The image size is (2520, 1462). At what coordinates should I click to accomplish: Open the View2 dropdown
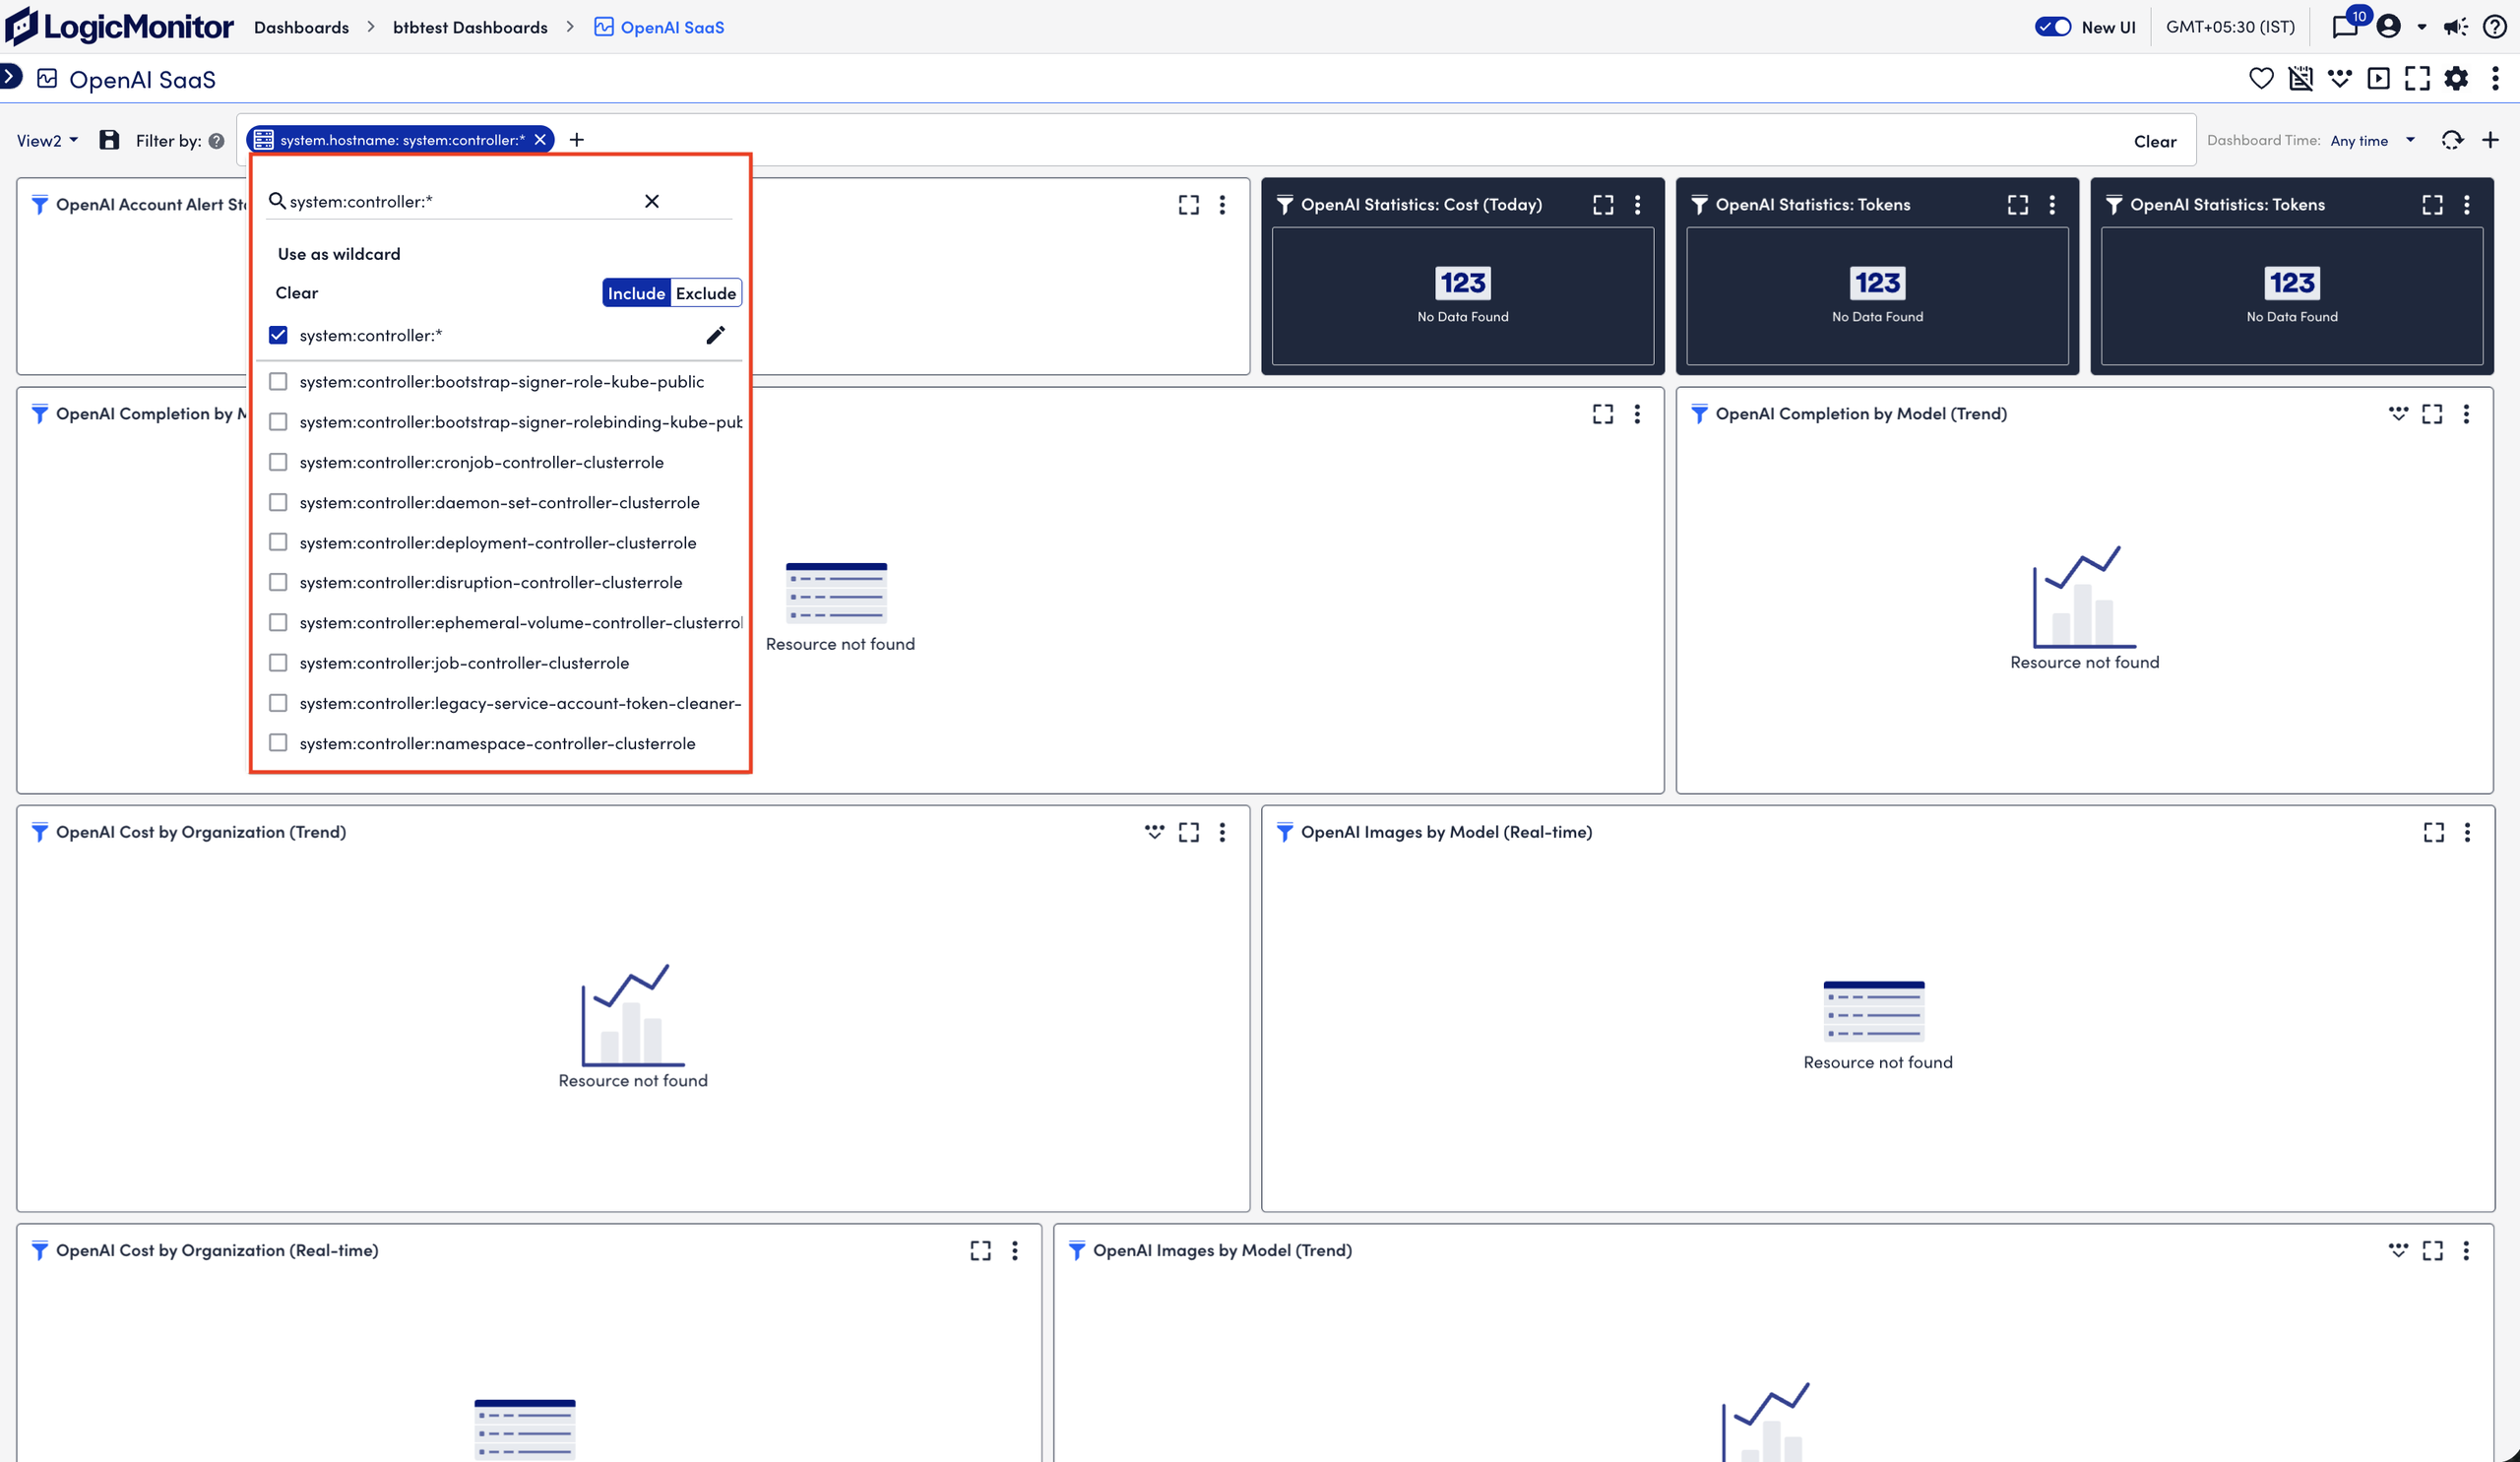[x=47, y=141]
